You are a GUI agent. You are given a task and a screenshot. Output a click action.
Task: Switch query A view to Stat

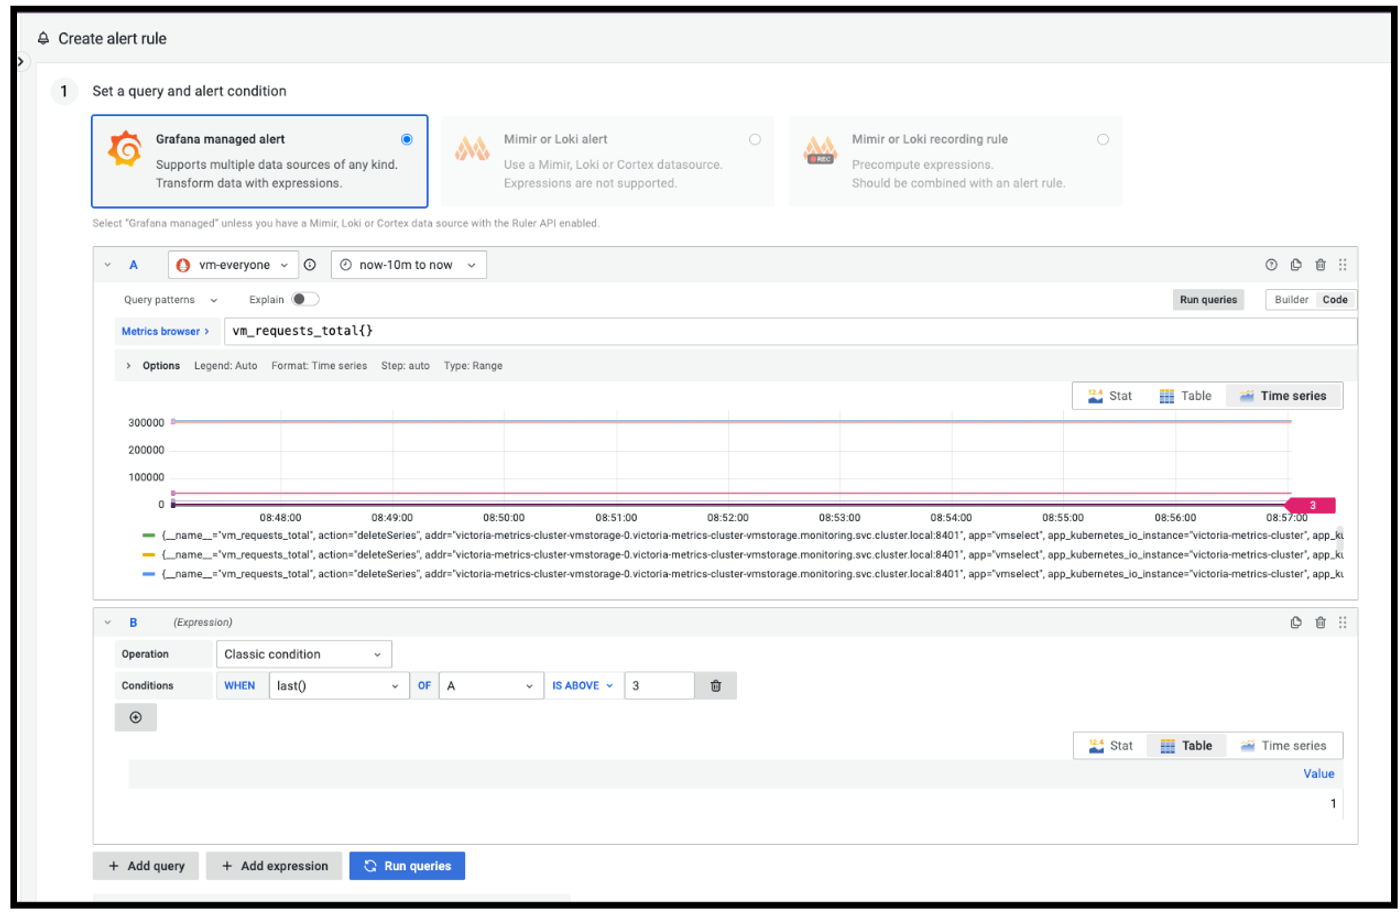click(x=1110, y=396)
